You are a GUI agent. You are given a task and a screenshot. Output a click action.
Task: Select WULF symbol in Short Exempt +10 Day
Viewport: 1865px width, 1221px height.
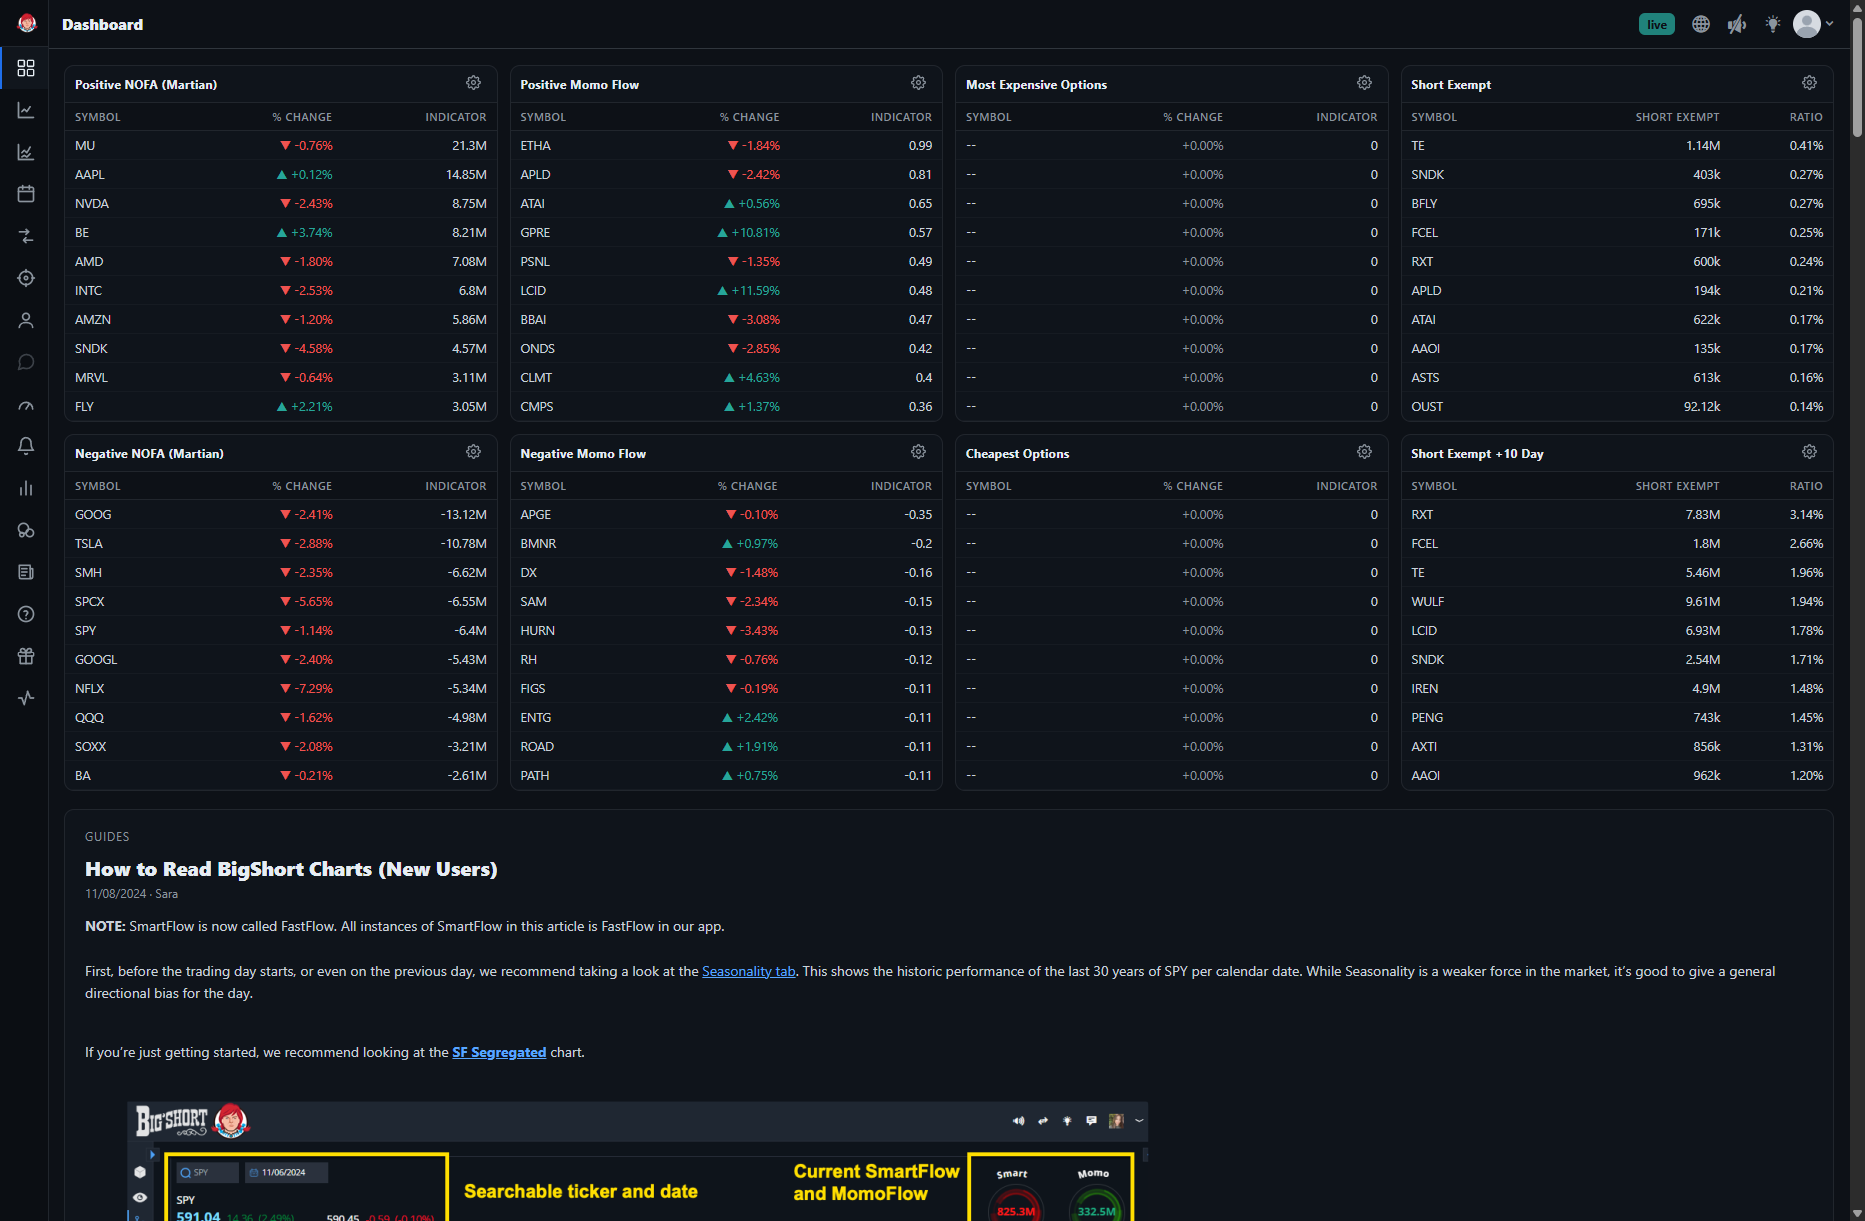(x=1427, y=601)
